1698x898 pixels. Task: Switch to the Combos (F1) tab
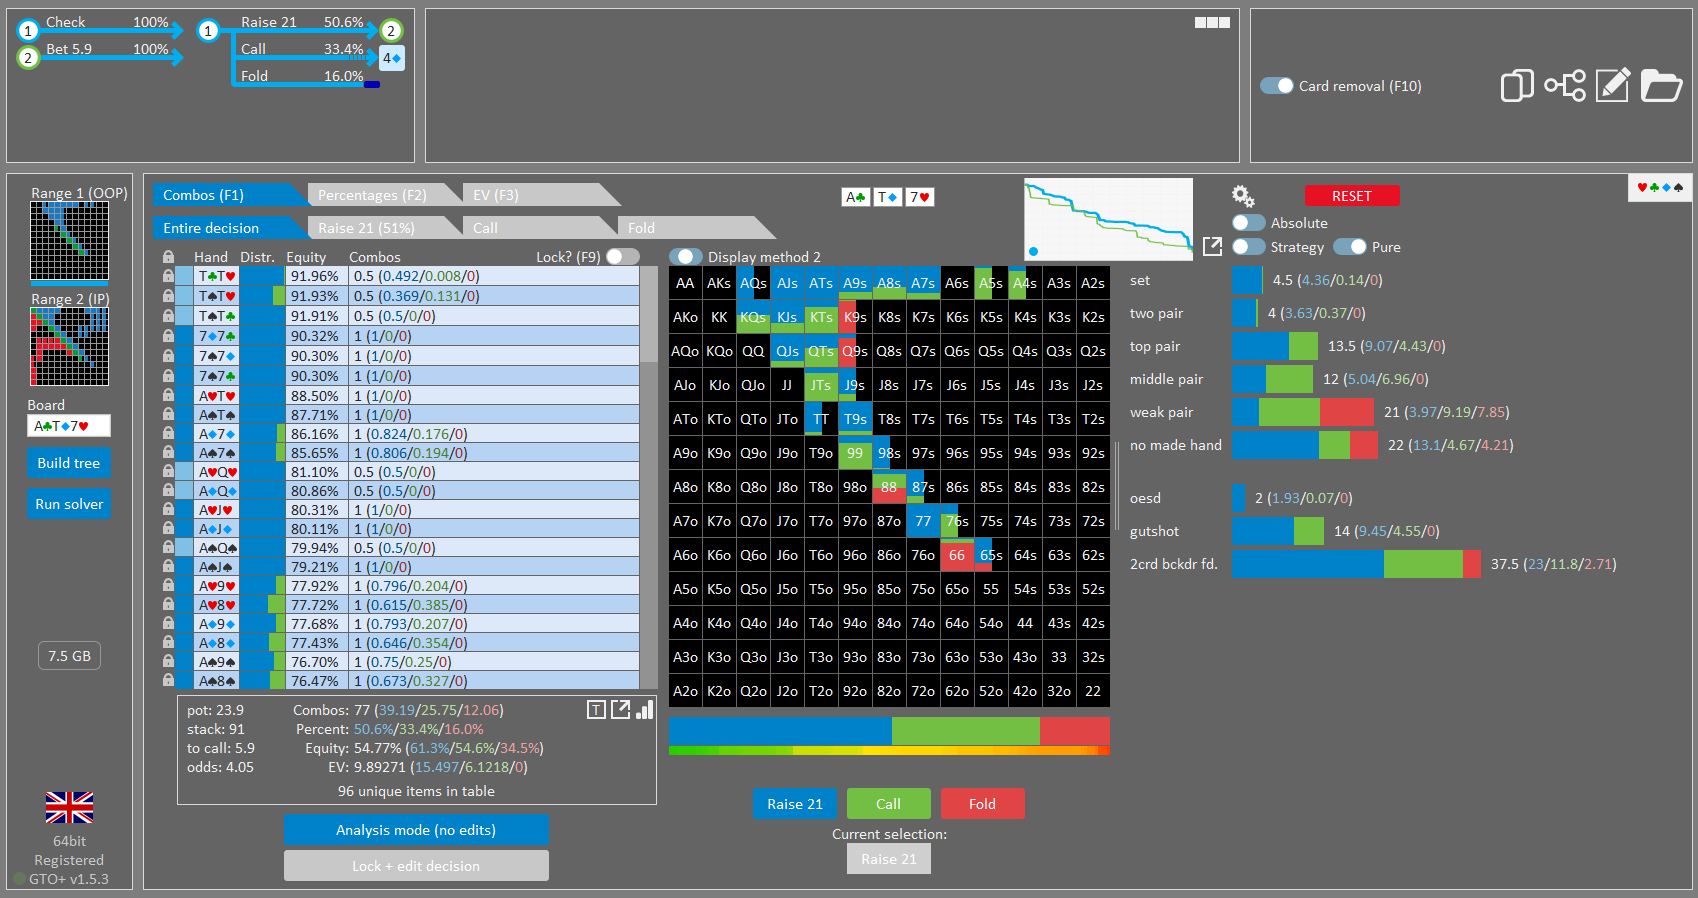[228, 195]
